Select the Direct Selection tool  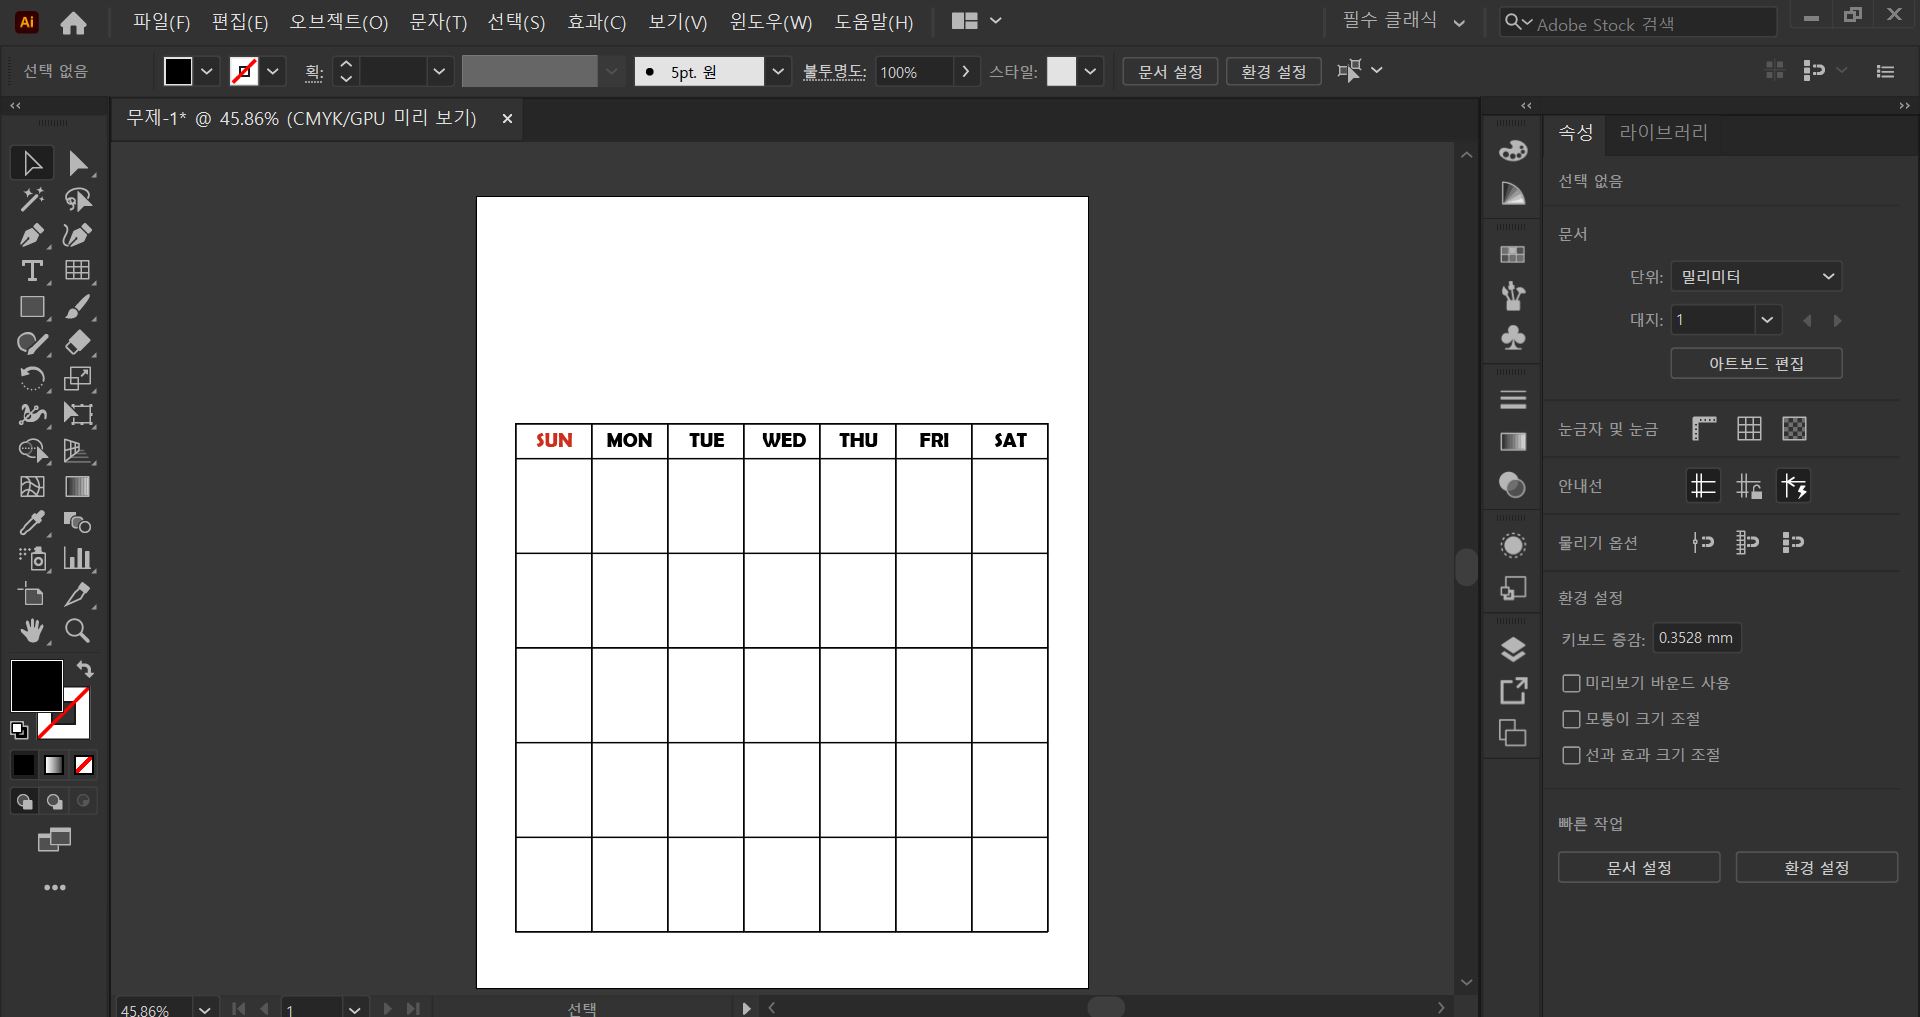[78, 163]
